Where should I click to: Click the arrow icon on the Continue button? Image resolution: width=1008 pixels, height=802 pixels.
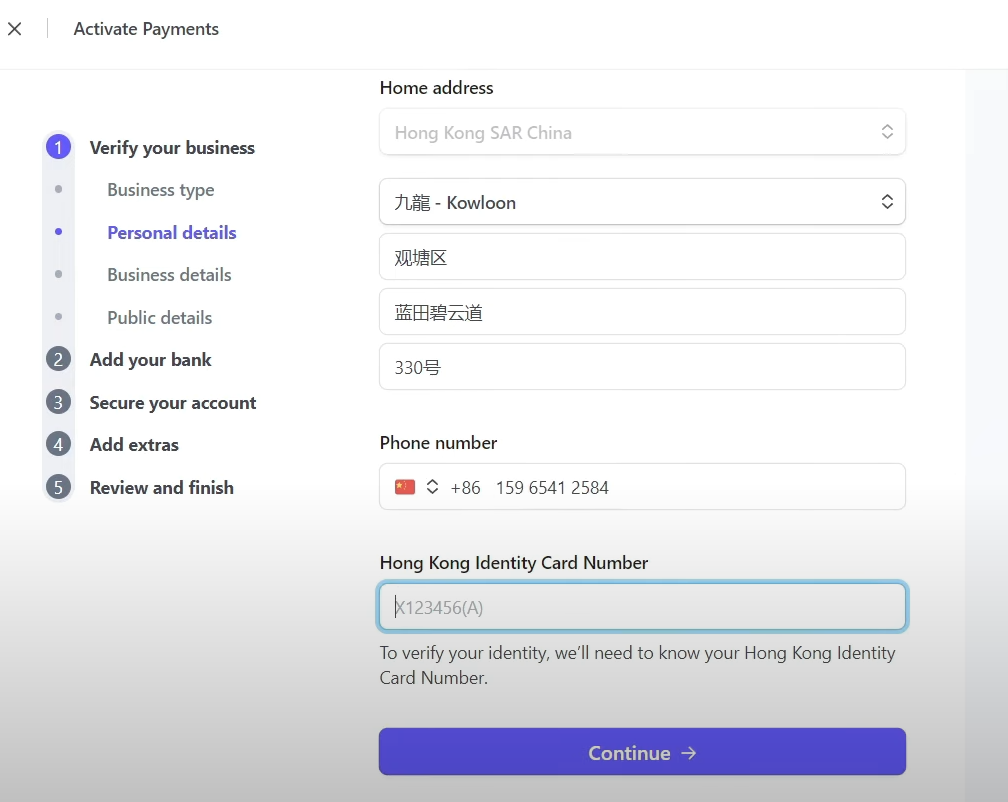tap(689, 753)
